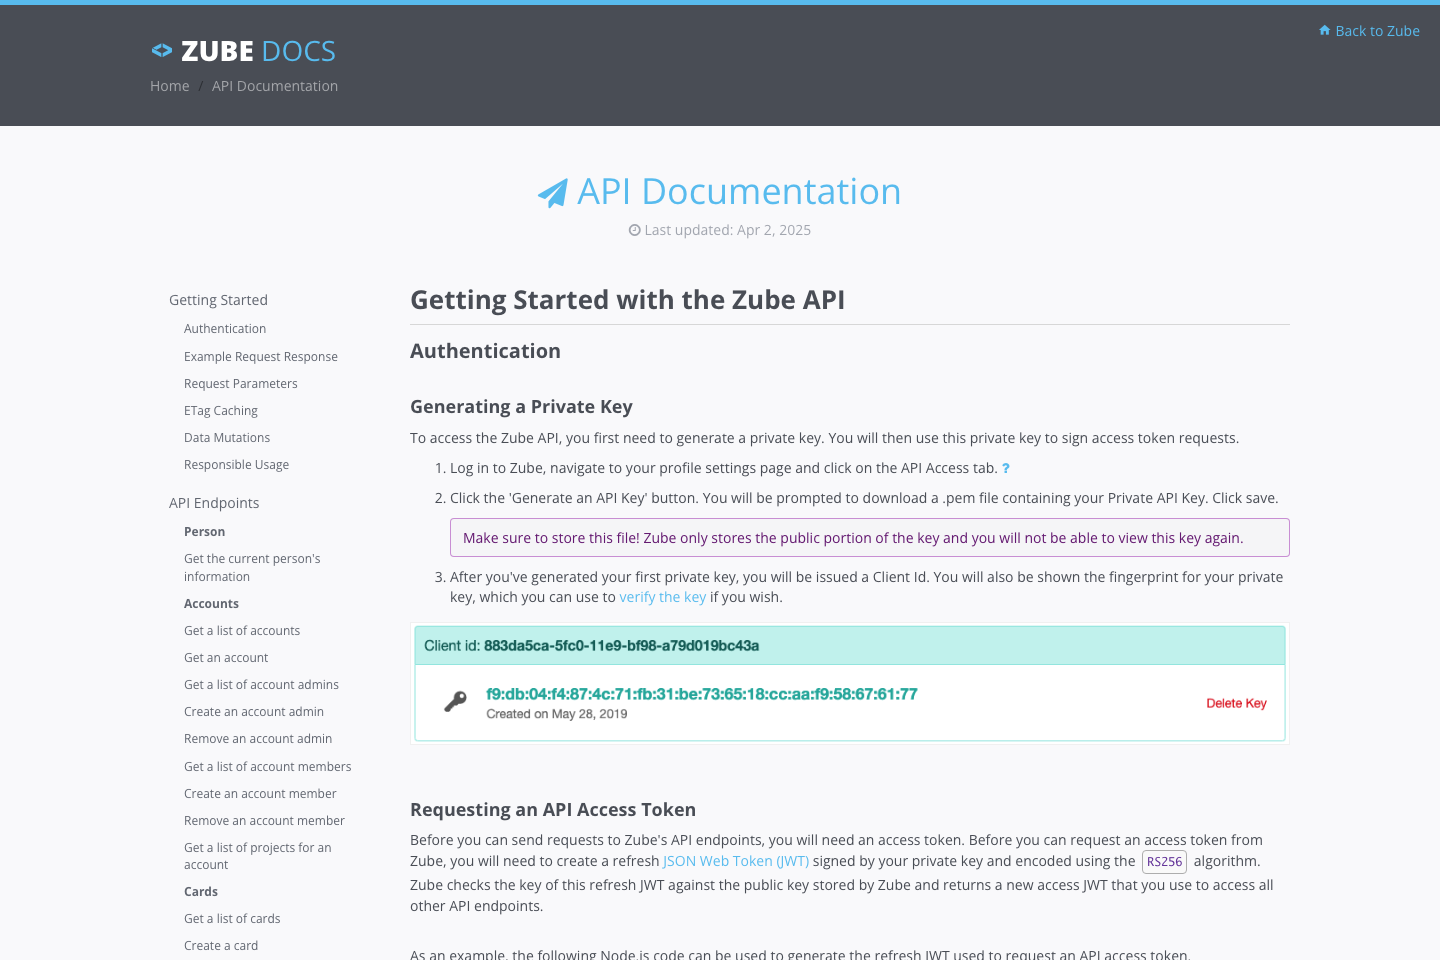The height and width of the screenshot is (960, 1440).
Task: Select Get a list of accounts
Action: [x=242, y=630]
